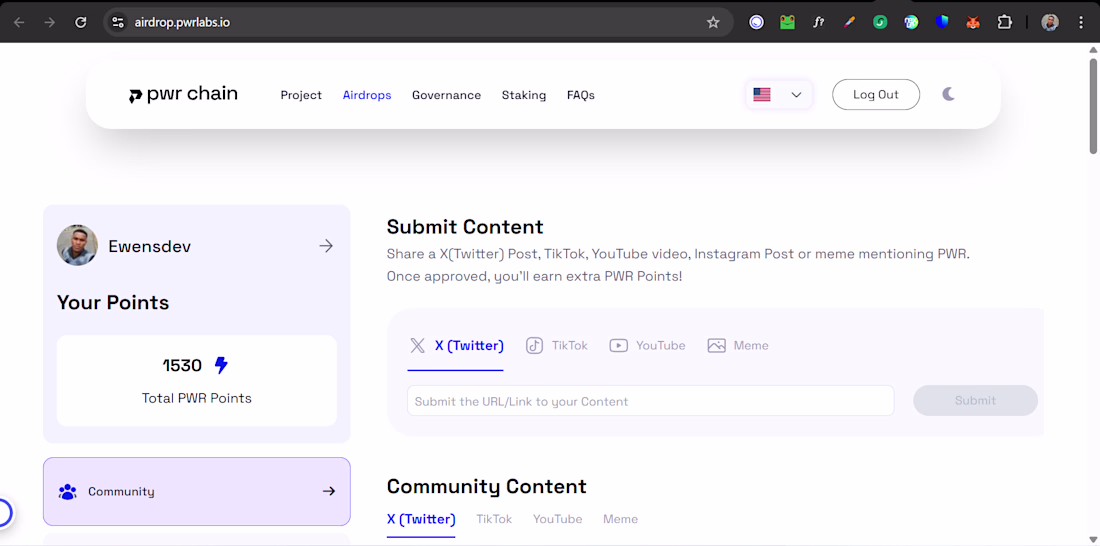Expand Ewensdev profile arrow
The width and height of the screenshot is (1100, 546).
(326, 246)
